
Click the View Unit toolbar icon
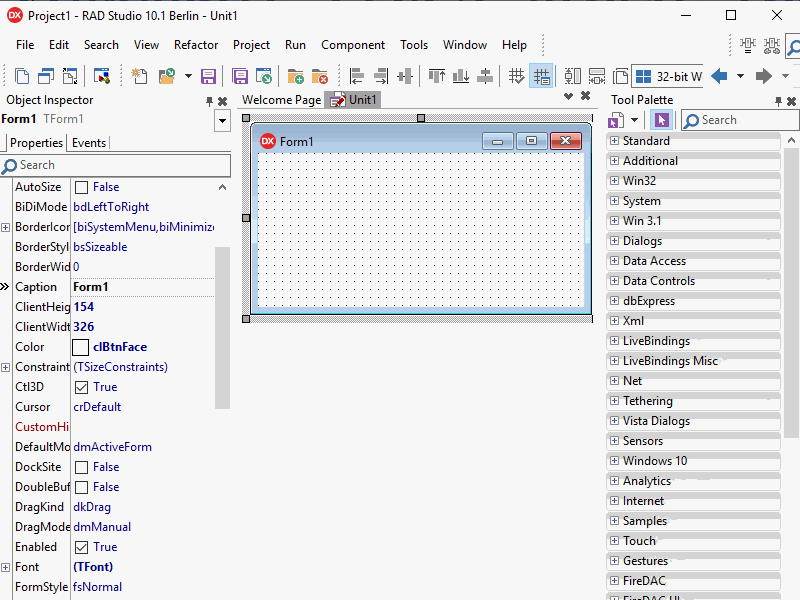click(22, 77)
